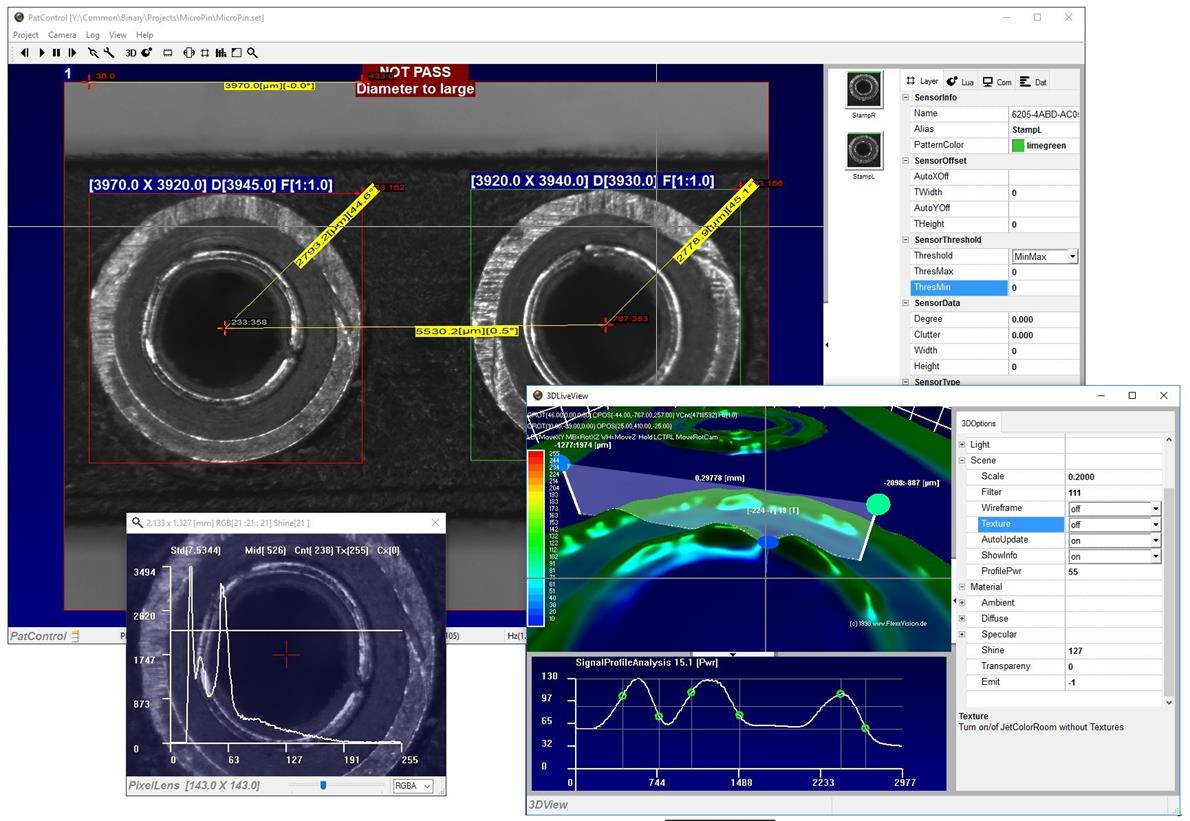
Task: Click the PixelLens zoom slider handle
Action: pyautogui.click(x=323, y=785)
